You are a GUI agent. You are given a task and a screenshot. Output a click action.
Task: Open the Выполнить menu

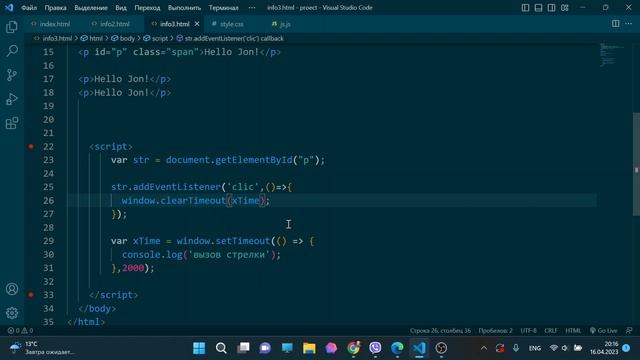click(x=184, y=7)
